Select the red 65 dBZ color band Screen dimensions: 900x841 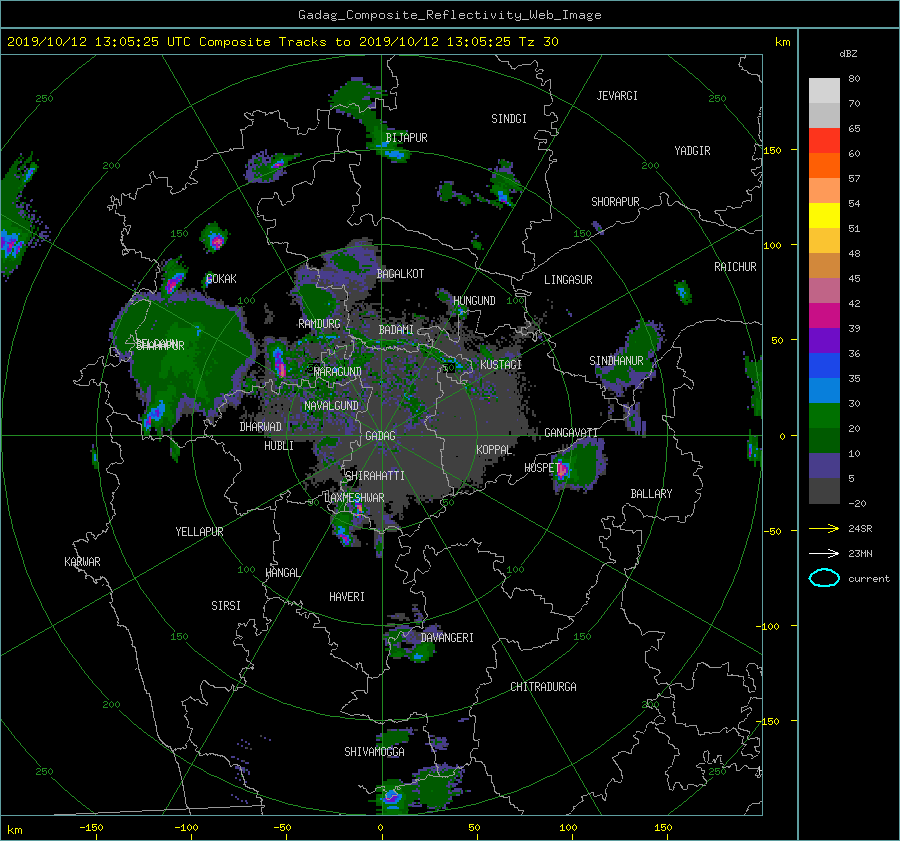tap(824, 140)
